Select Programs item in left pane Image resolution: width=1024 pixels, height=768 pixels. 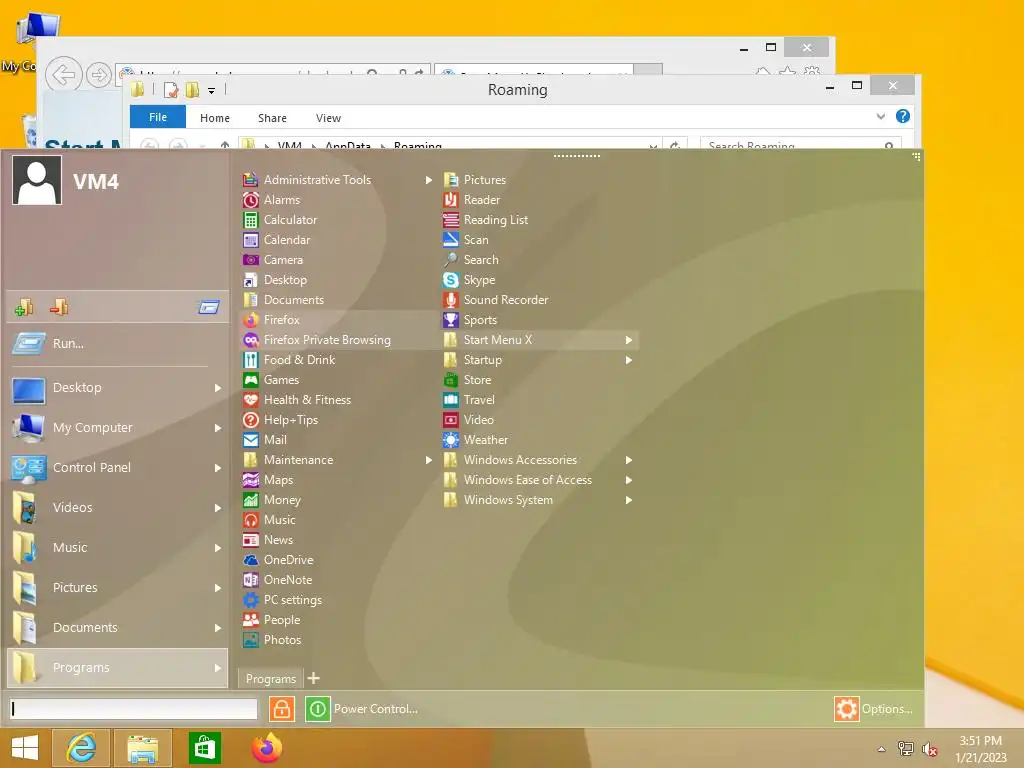118,667
